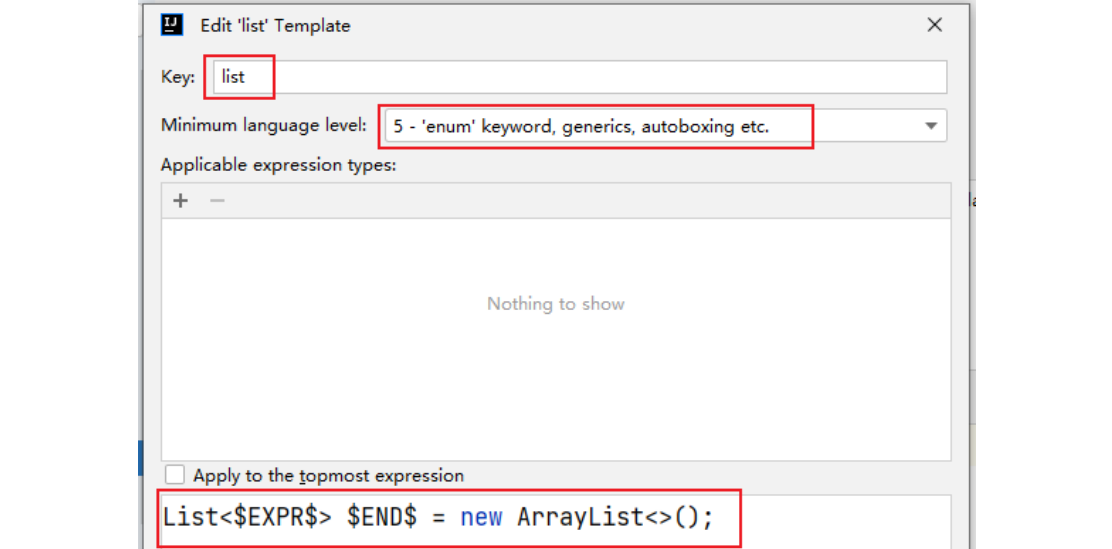Viewport: 1112px width, 549px height.
Task: Place cursor on $END$ variable in template
Action: click(x=381, y=518)
